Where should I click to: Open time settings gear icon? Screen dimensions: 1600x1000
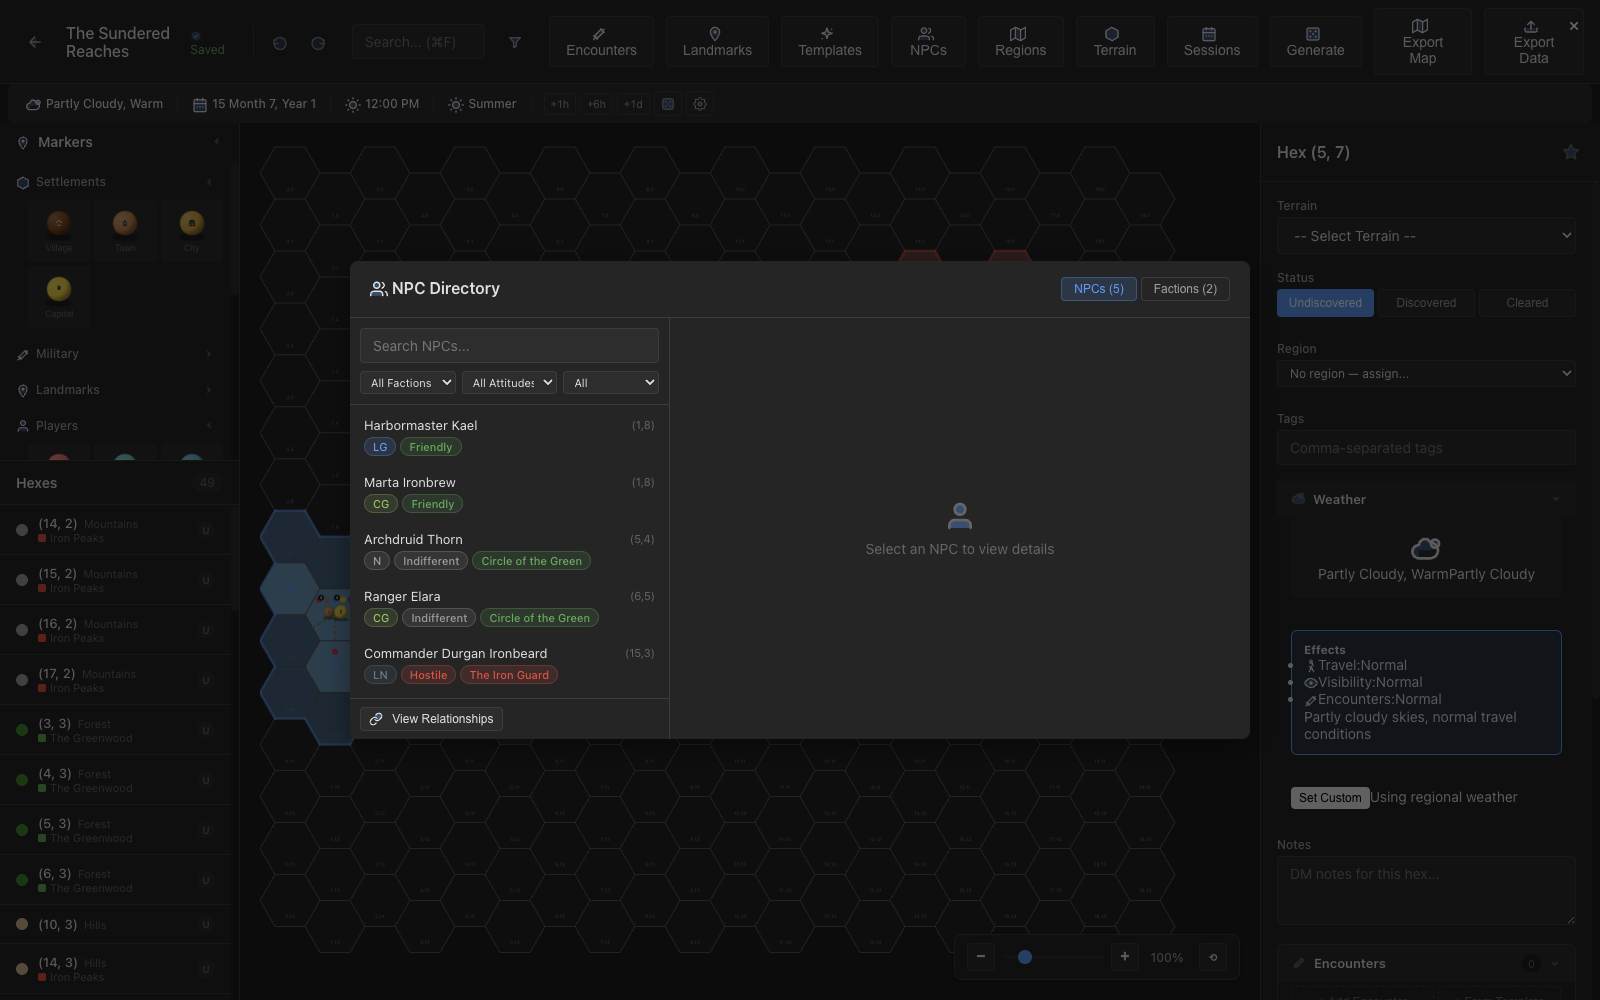pos(700,104)
